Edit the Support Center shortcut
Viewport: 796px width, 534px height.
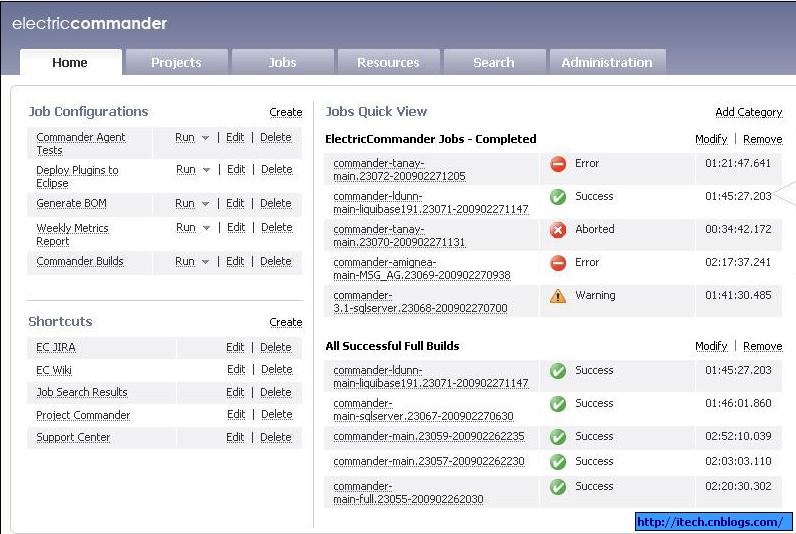[x=235, y=438]
